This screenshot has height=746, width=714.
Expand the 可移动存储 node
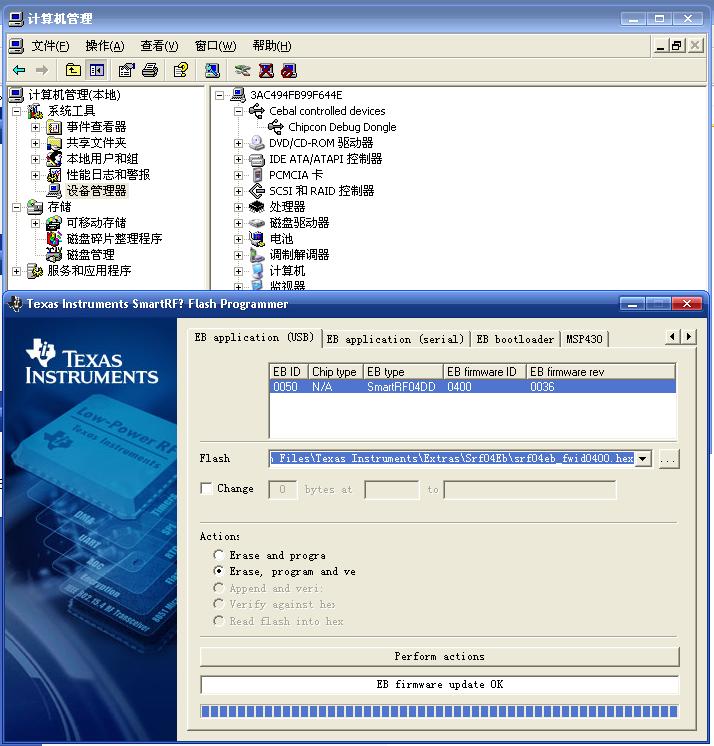coord(35,223)
